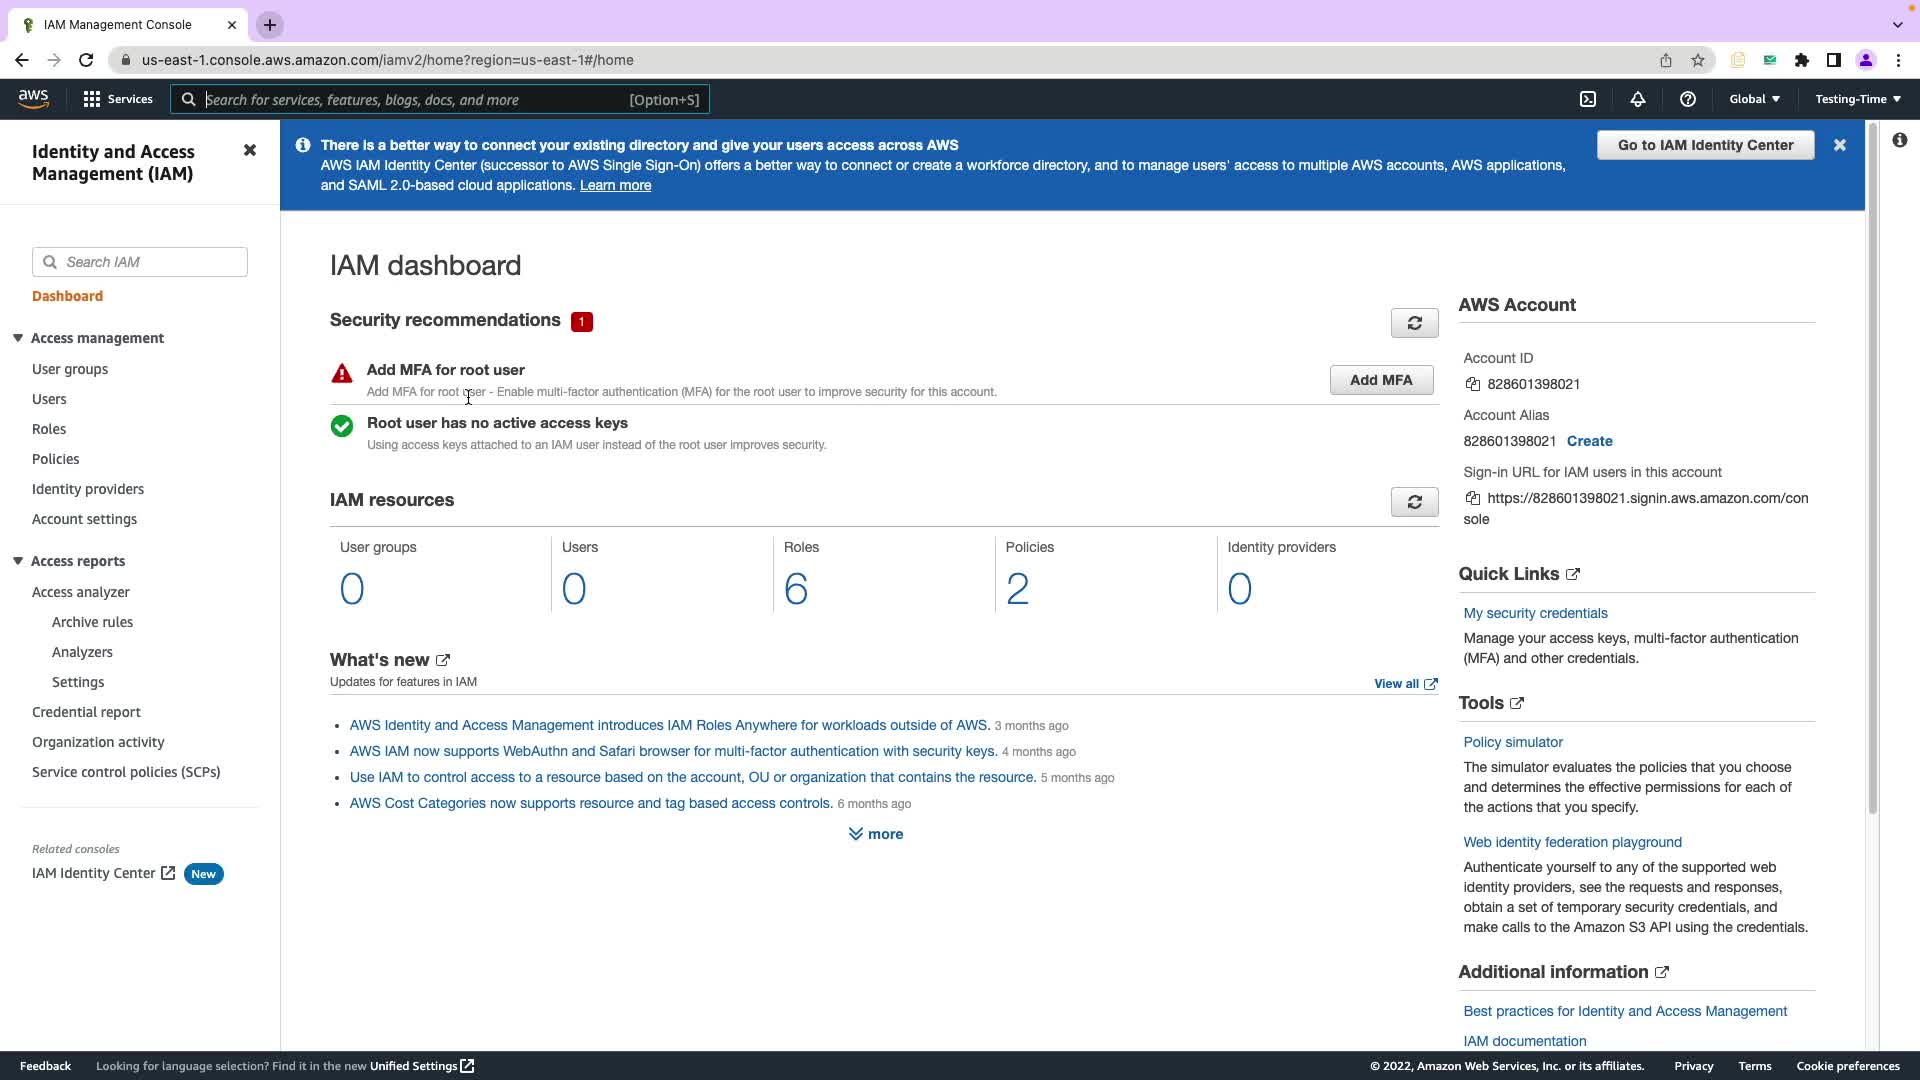Open Policies in the sidebar
Viewport: 1920px width, 1080px height.
point(56,459)
